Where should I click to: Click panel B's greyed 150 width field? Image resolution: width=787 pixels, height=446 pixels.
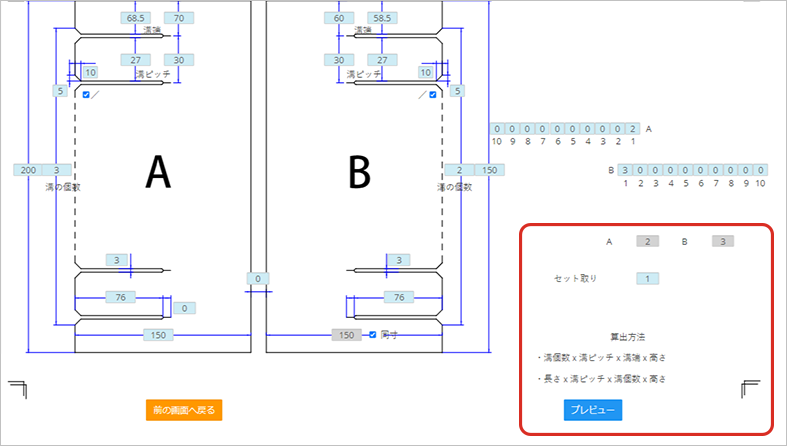click(347, 335)
